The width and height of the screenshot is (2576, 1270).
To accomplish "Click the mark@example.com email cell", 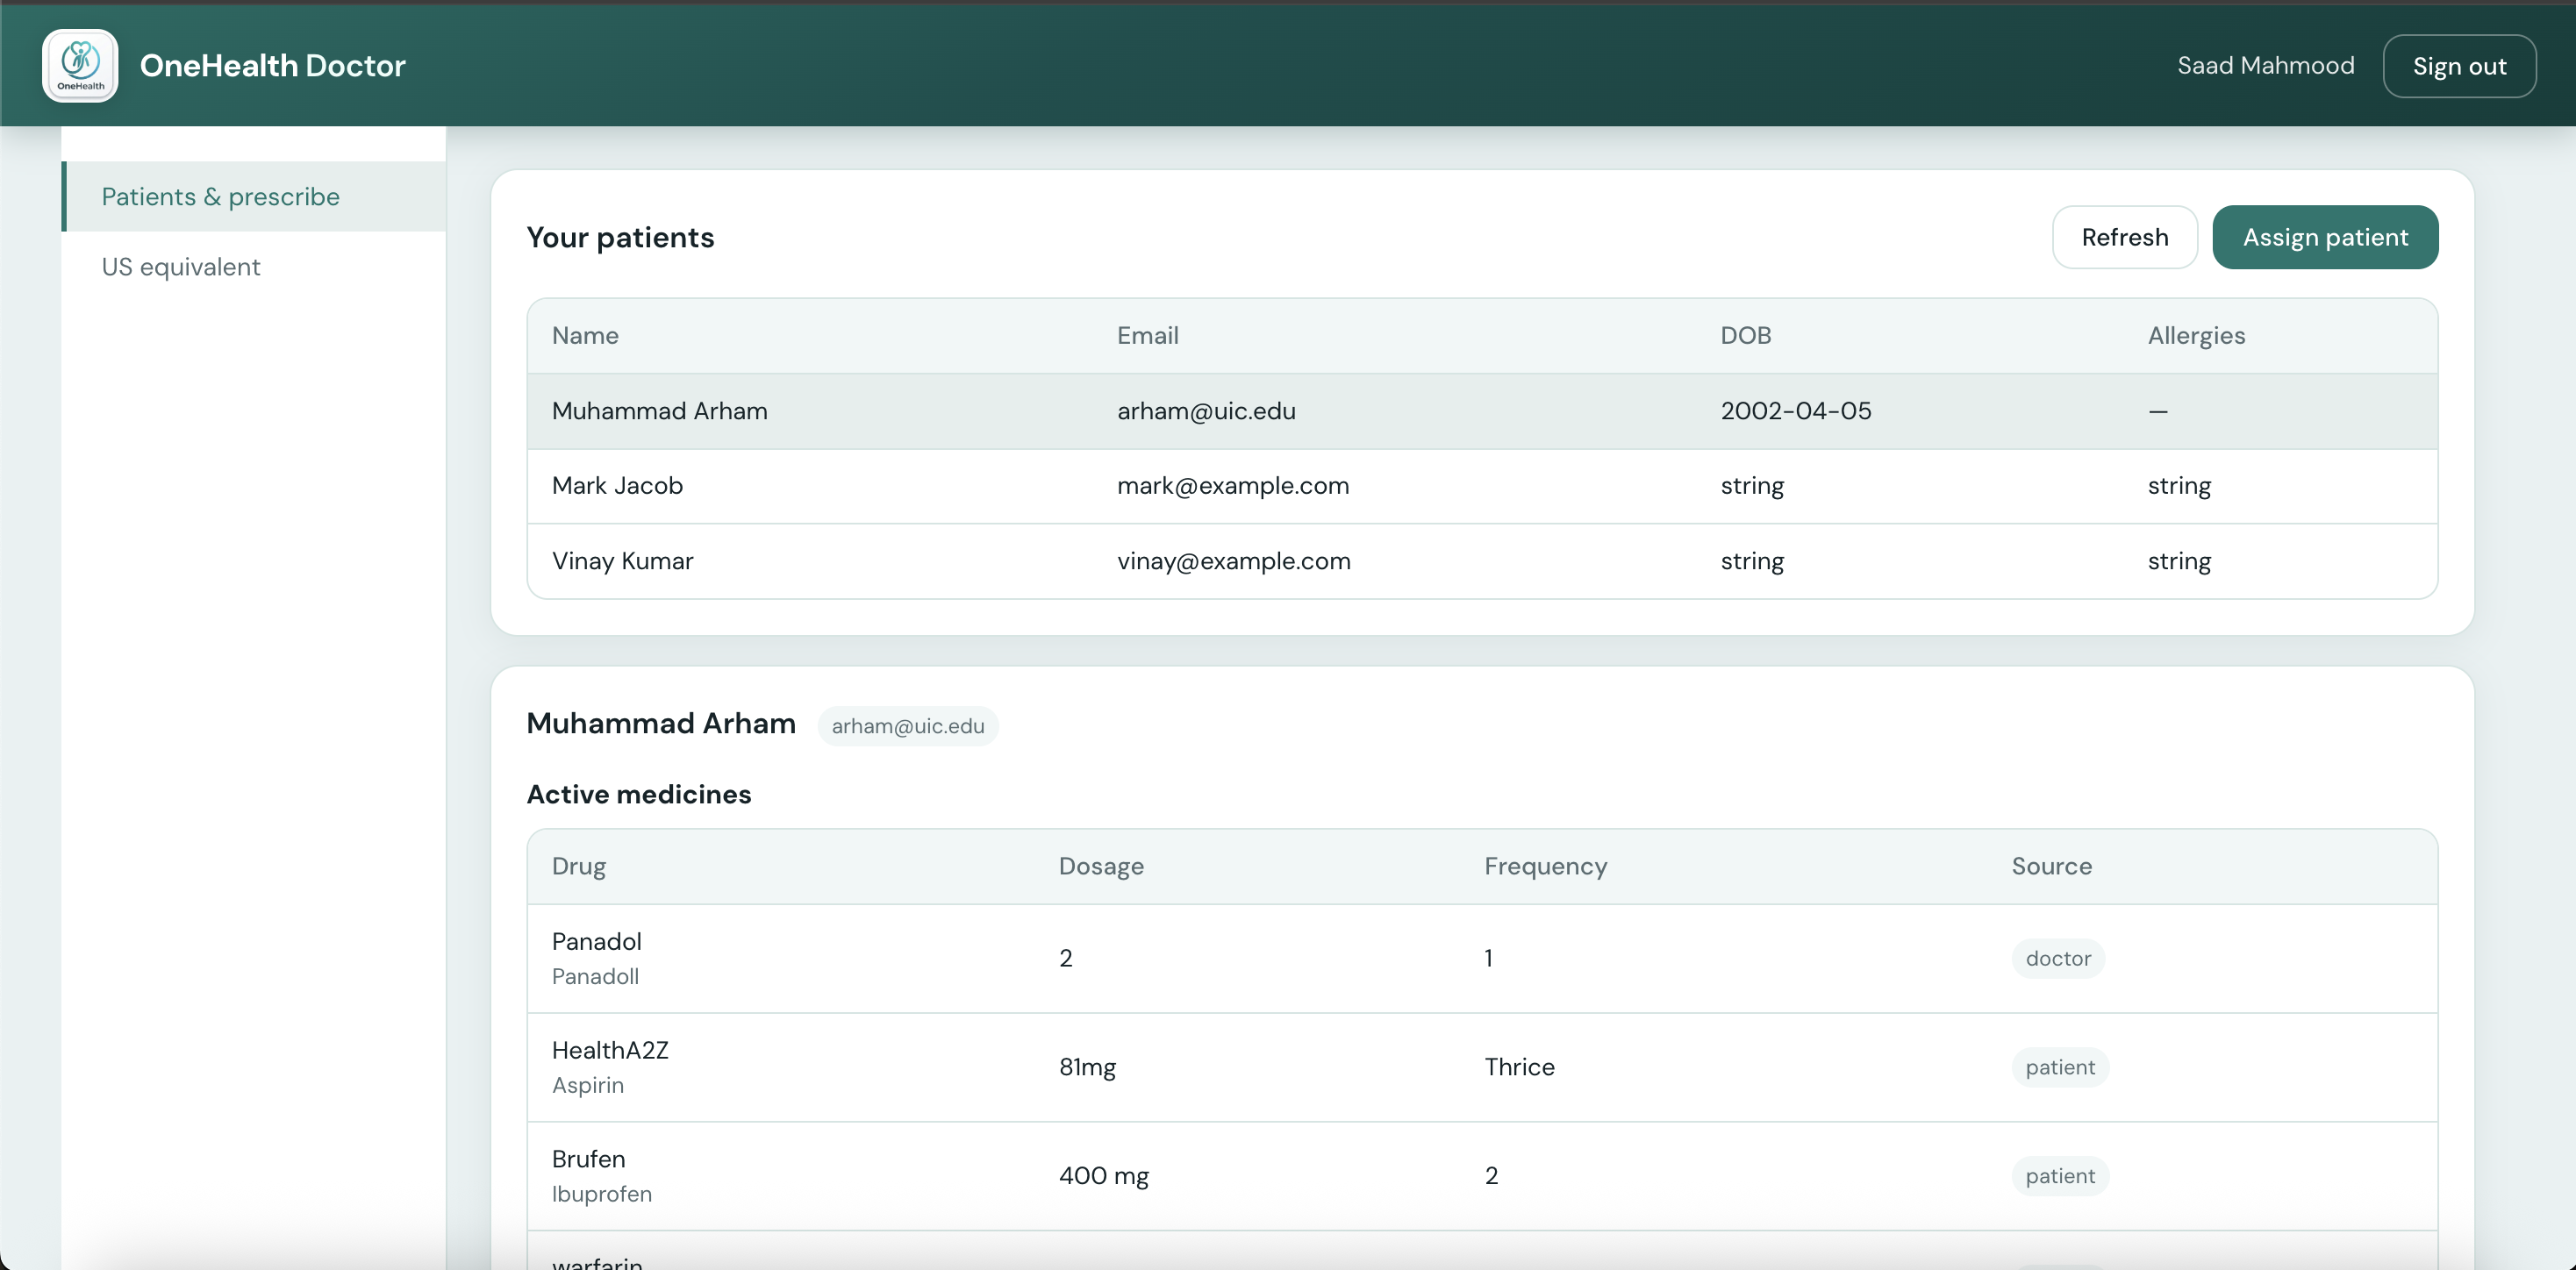I will point(1232,486).
